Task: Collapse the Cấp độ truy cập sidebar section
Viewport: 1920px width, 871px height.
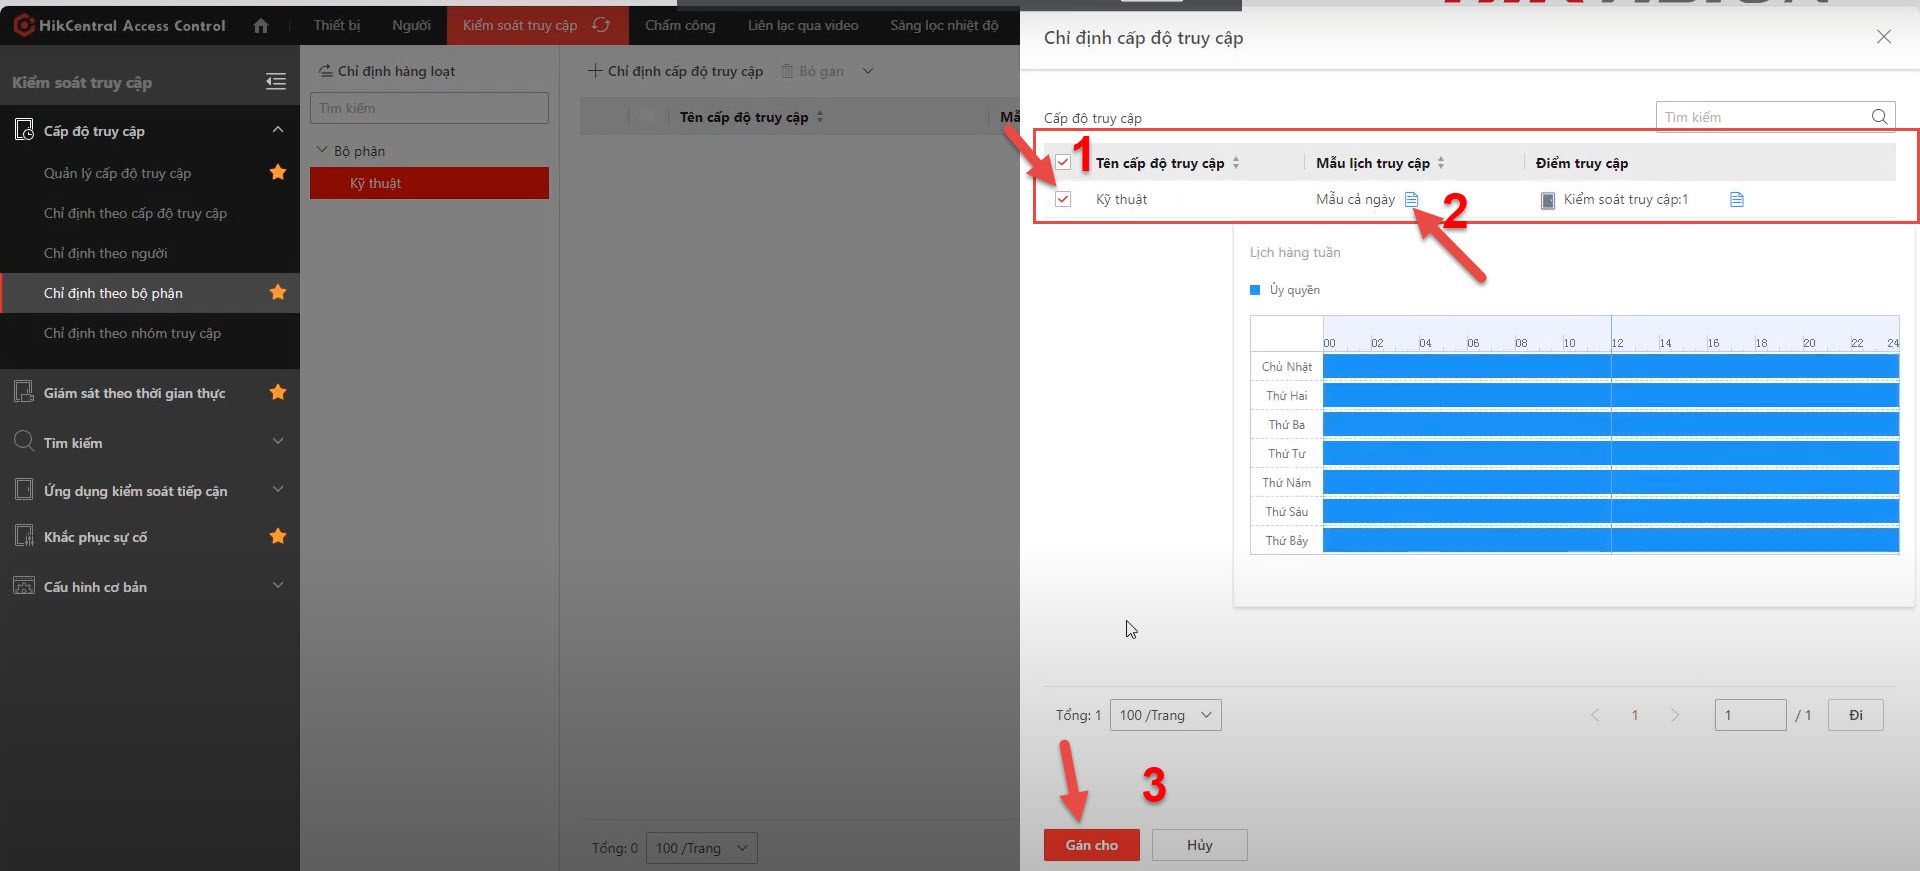Action: [278, 130]
